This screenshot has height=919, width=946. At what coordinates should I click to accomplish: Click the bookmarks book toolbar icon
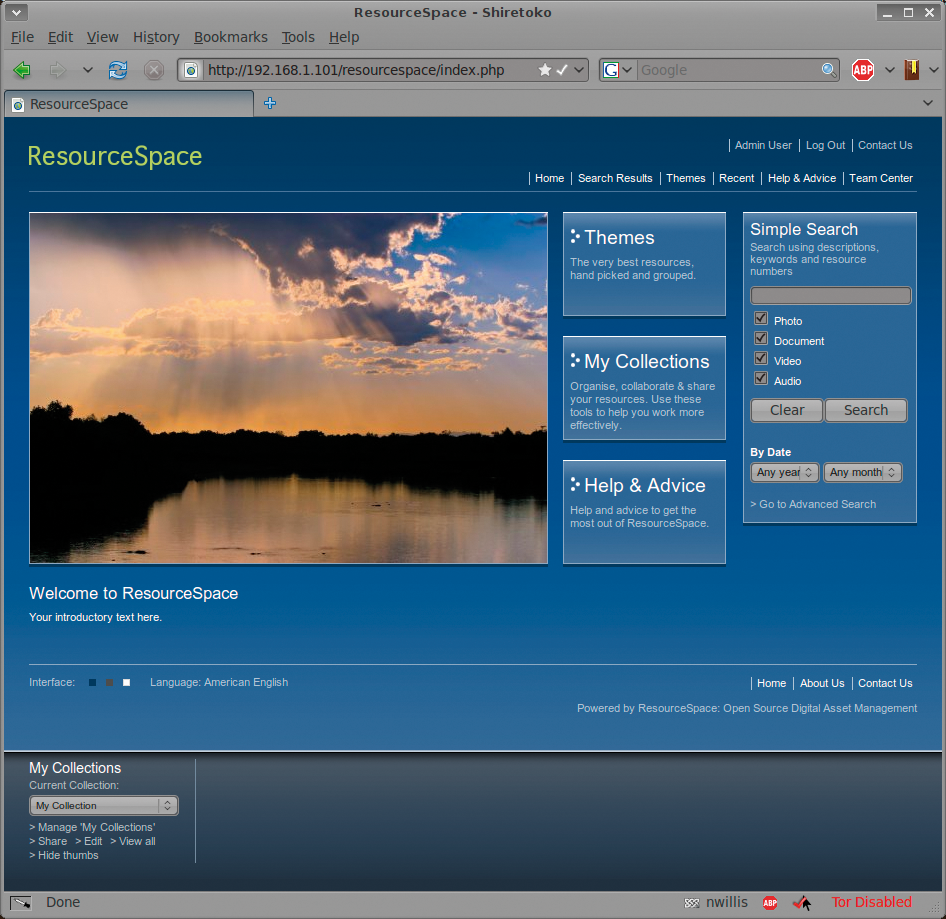[912, 70]
